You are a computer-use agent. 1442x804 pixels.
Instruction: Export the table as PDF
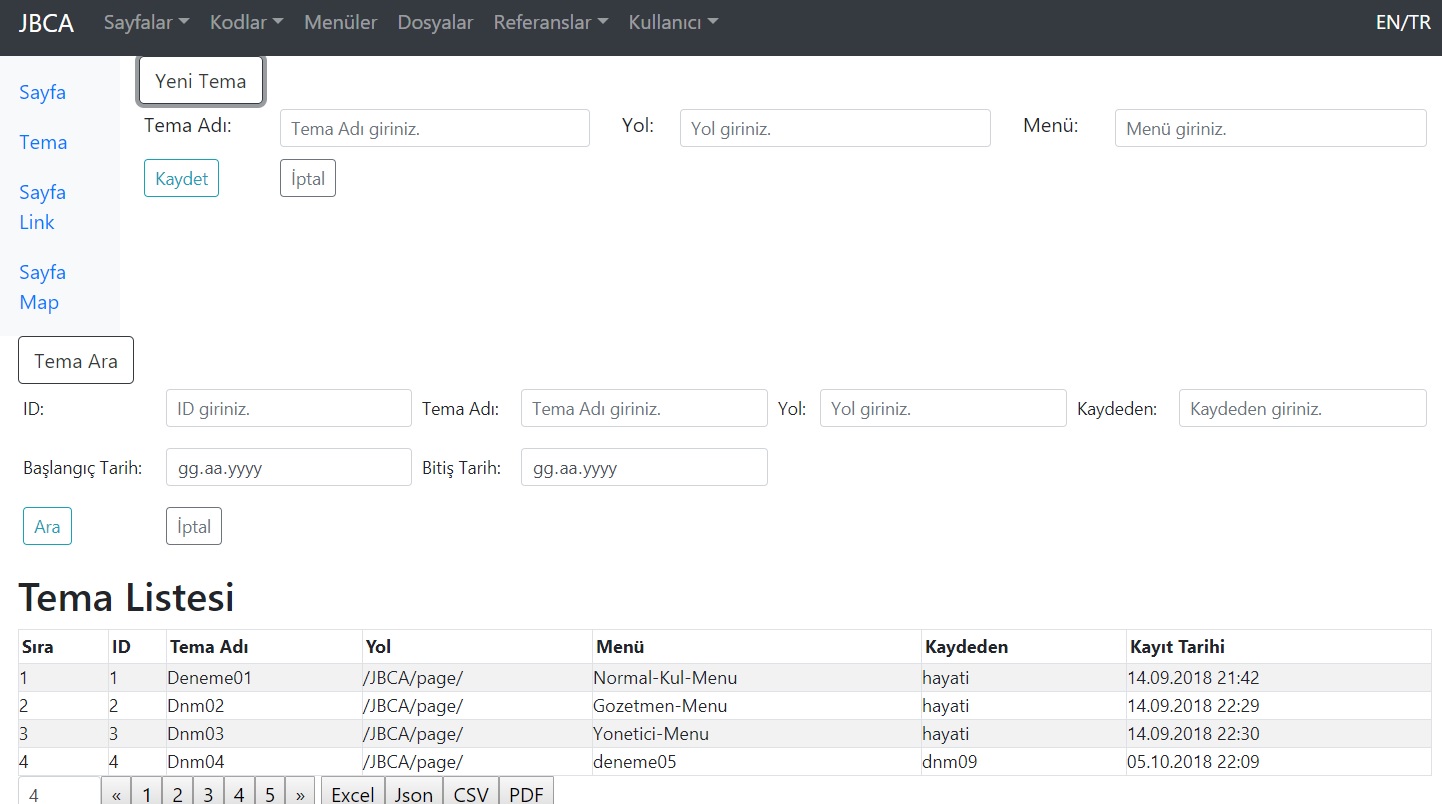tap(526, 792)
